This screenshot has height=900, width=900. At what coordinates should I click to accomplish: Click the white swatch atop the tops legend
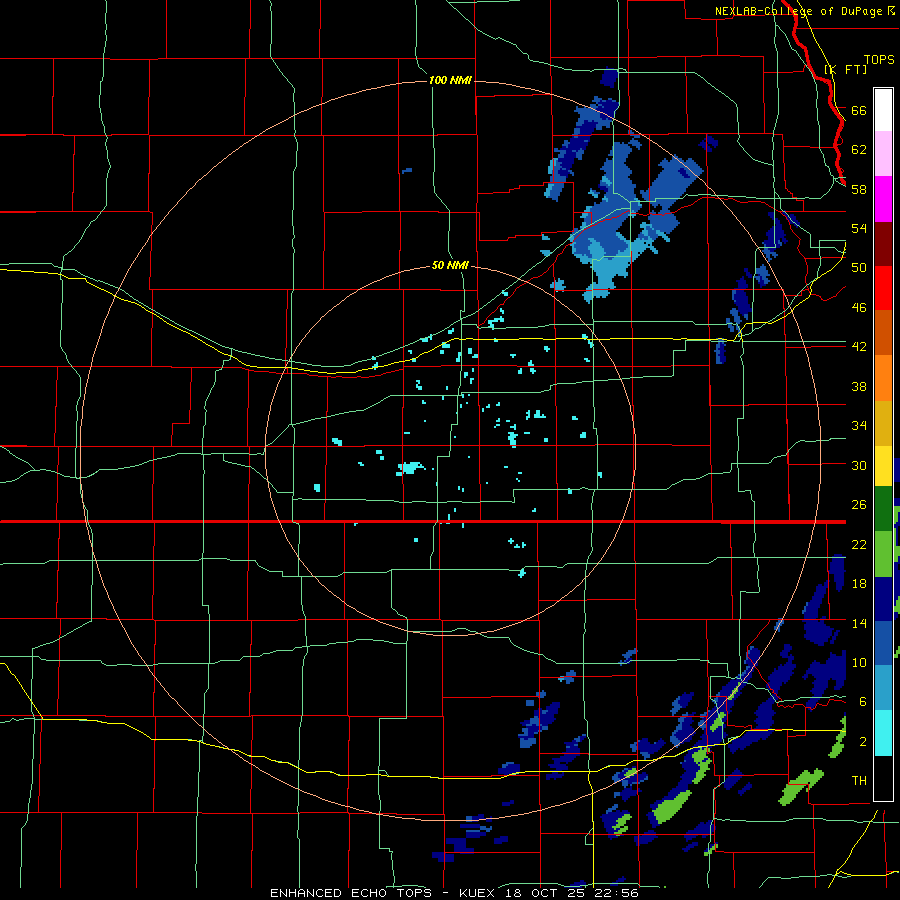point(883,110)
